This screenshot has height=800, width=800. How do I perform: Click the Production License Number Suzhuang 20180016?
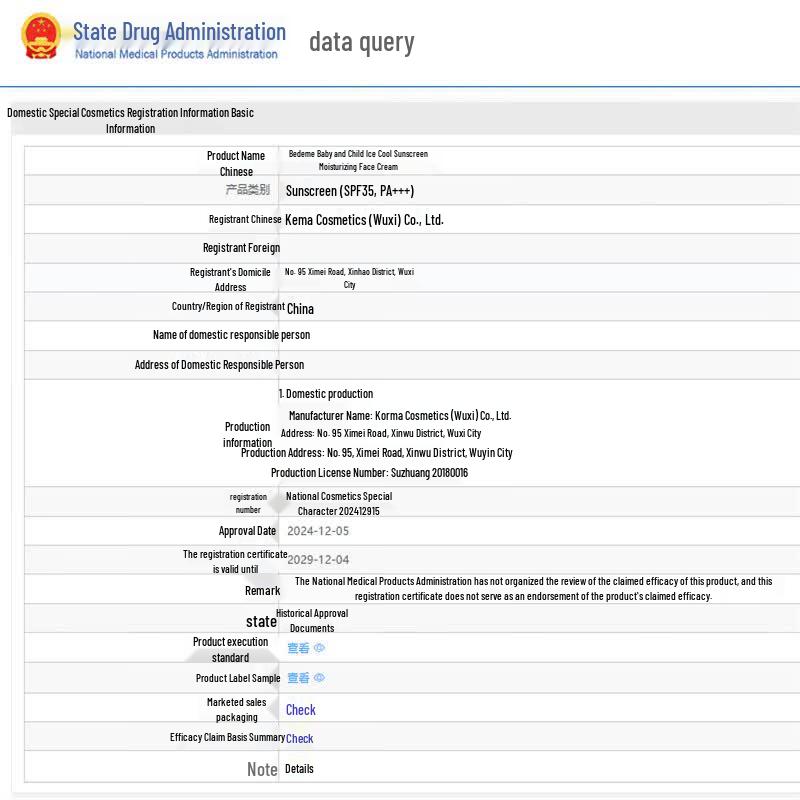tap(369, 473)
